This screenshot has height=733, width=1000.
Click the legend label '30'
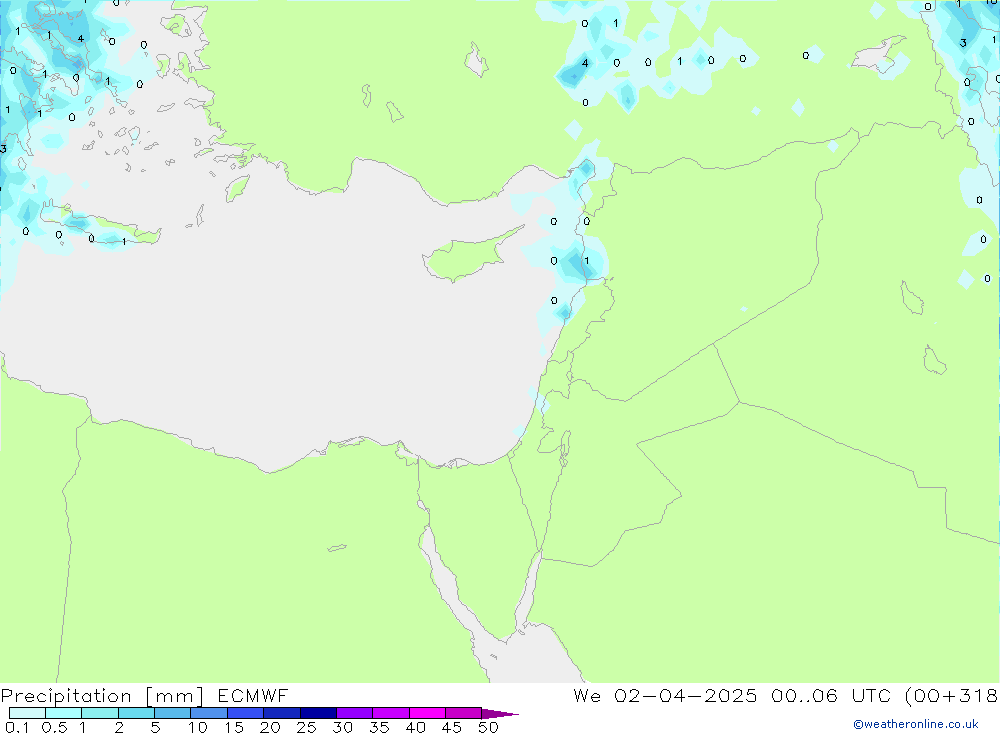[342, 727]
